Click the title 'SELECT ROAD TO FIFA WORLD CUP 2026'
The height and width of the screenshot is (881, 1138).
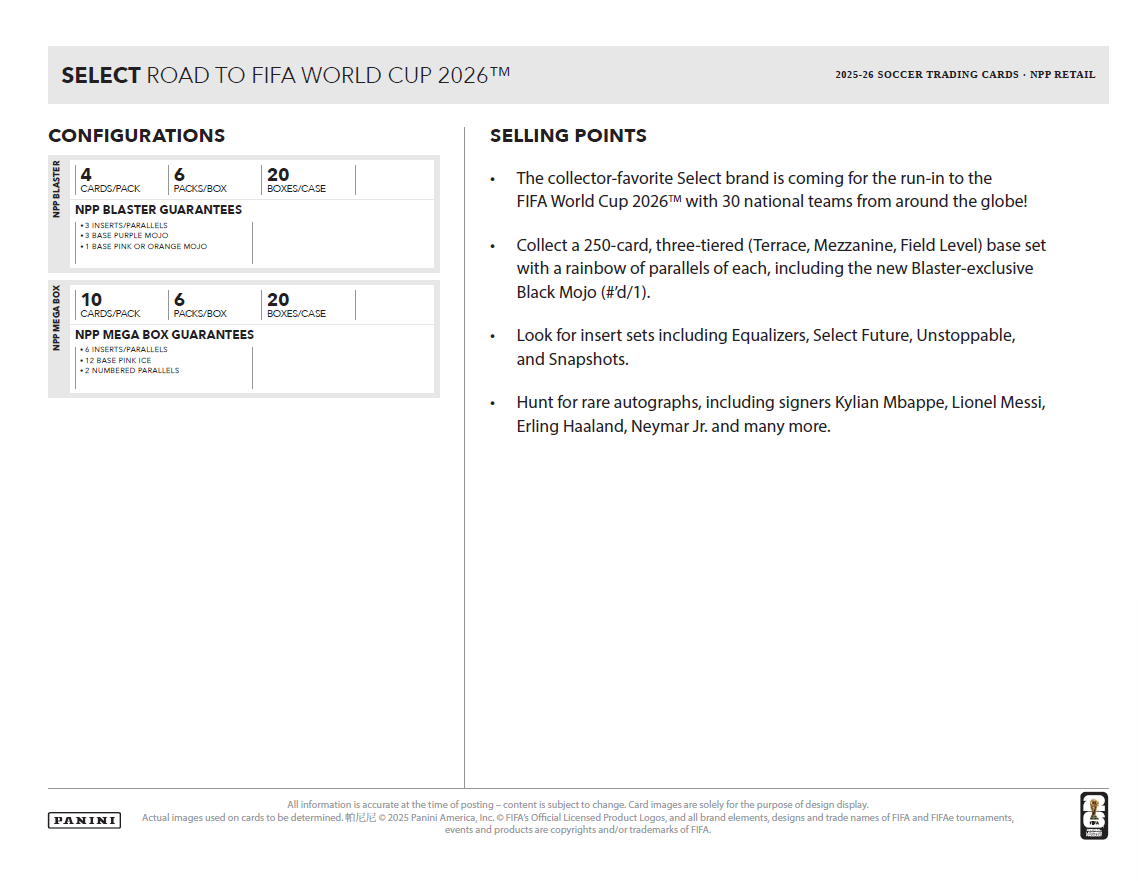tap(285, 75)
